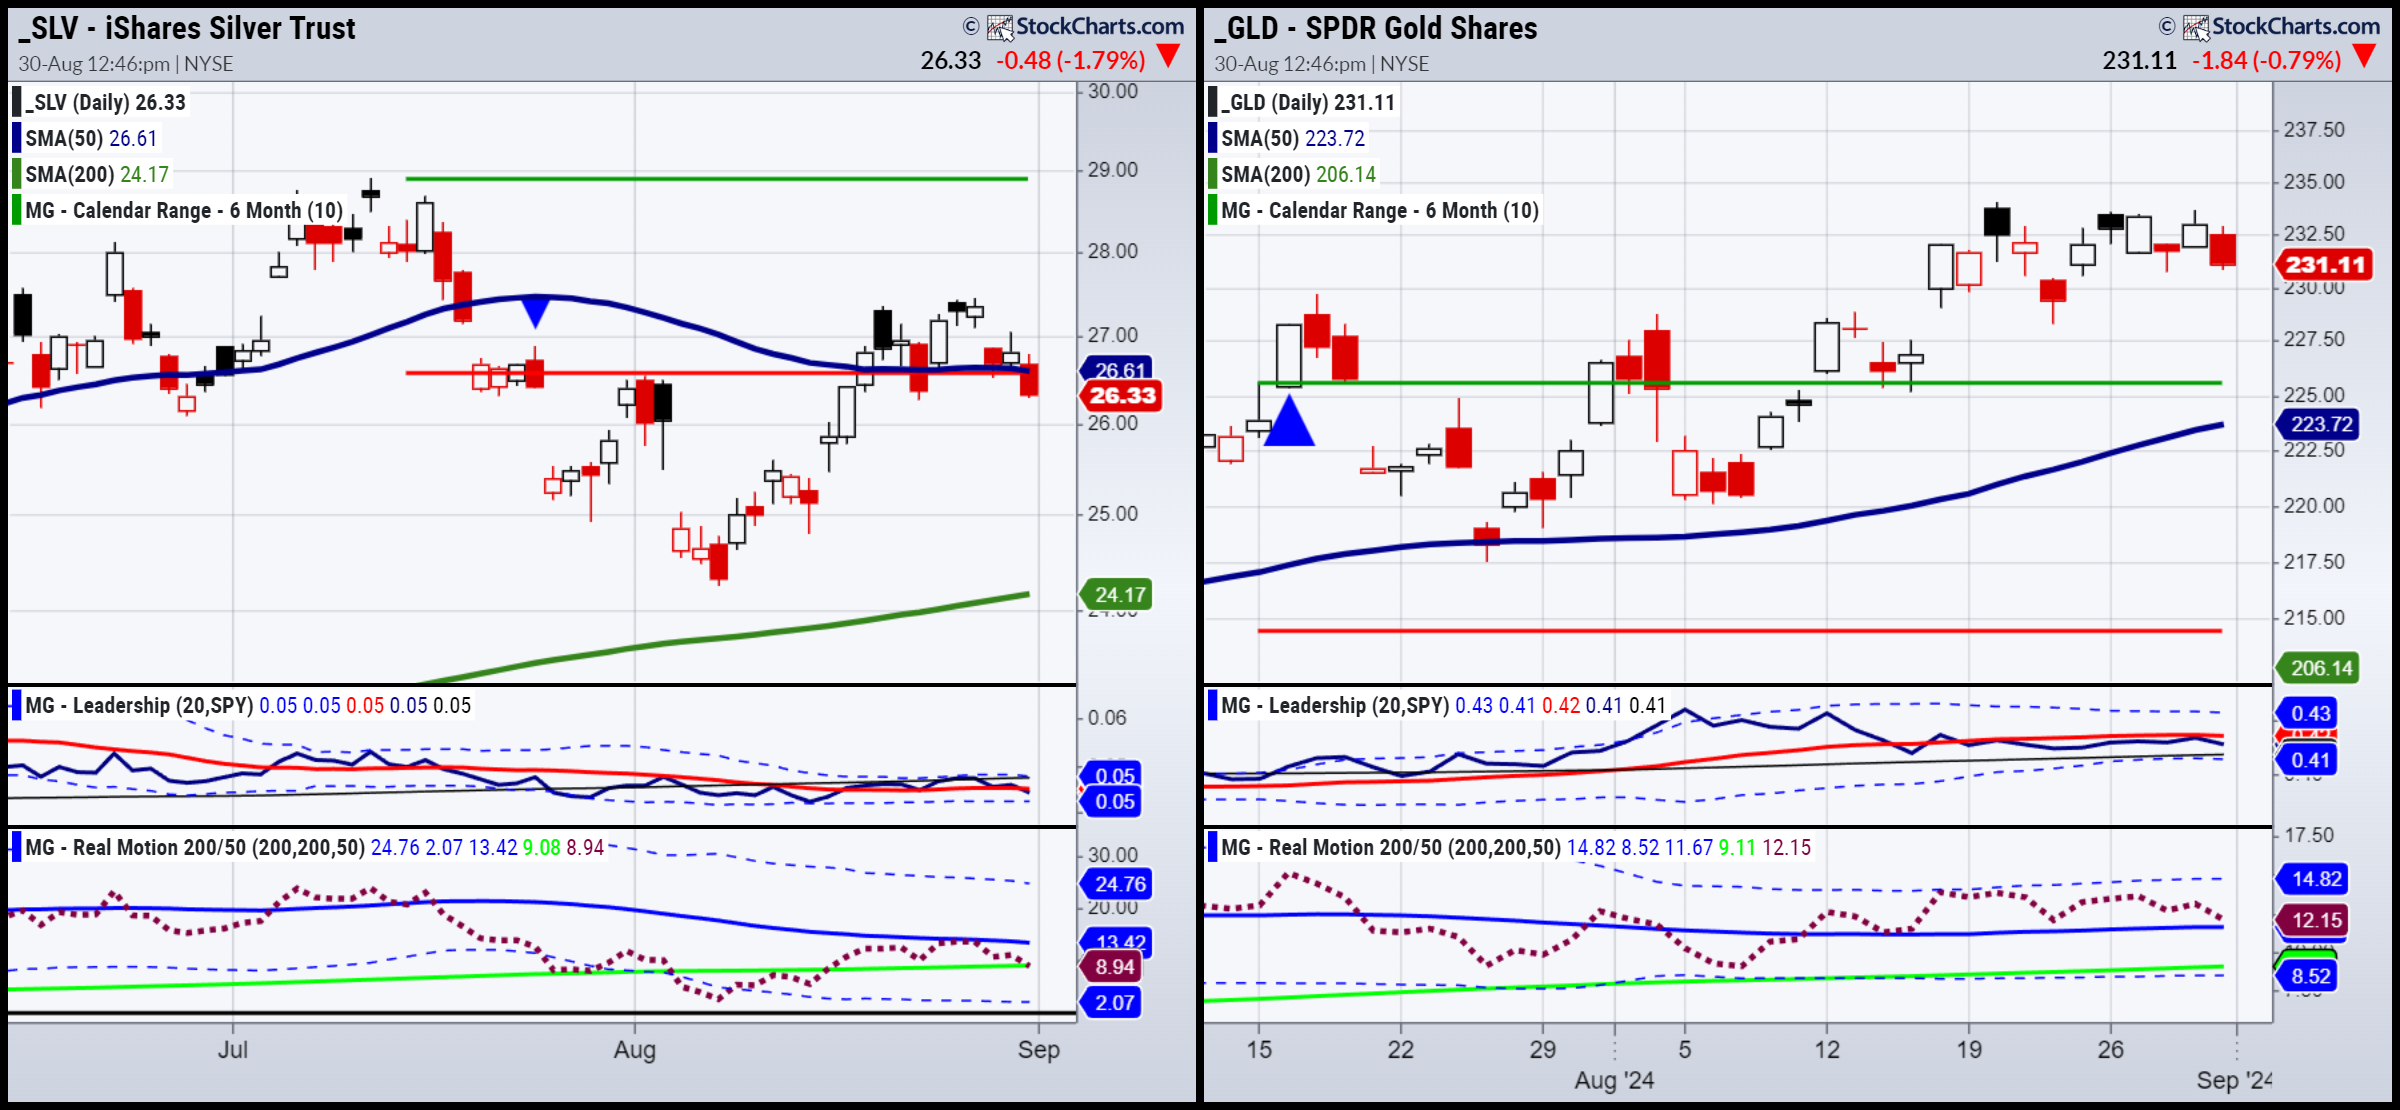This screenshot has width=2400, height=1110.
Task: Click the 215.00 price level on GLD axis
Action: pos(2314,618)
